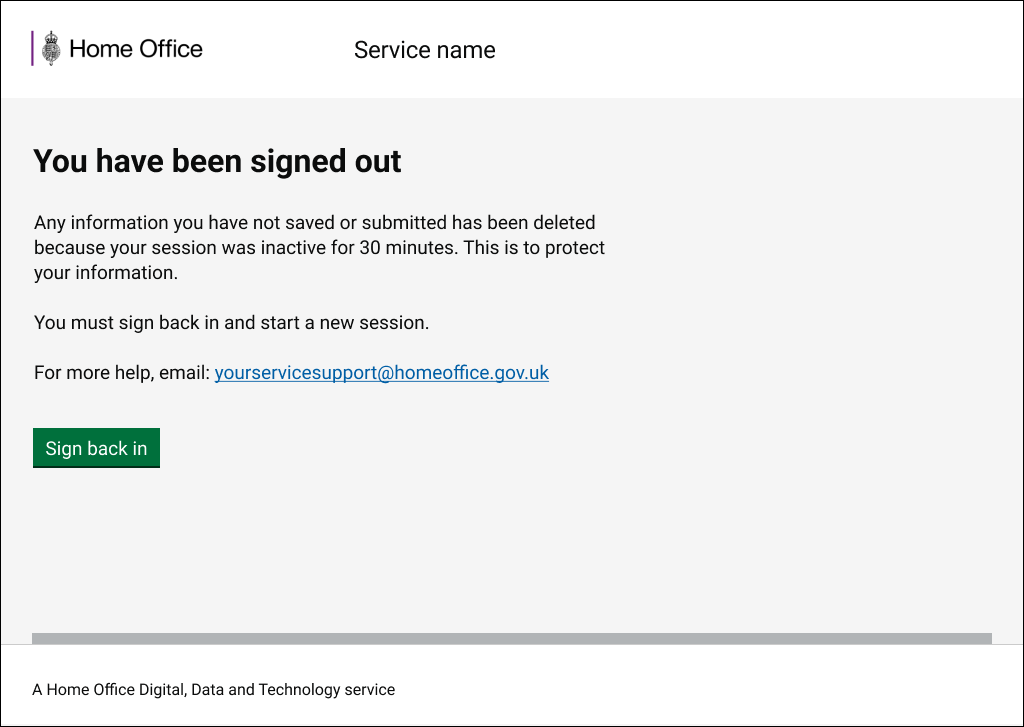Click the Home Office royal crest icon
1024x727 pixels.
click(51, 49)
